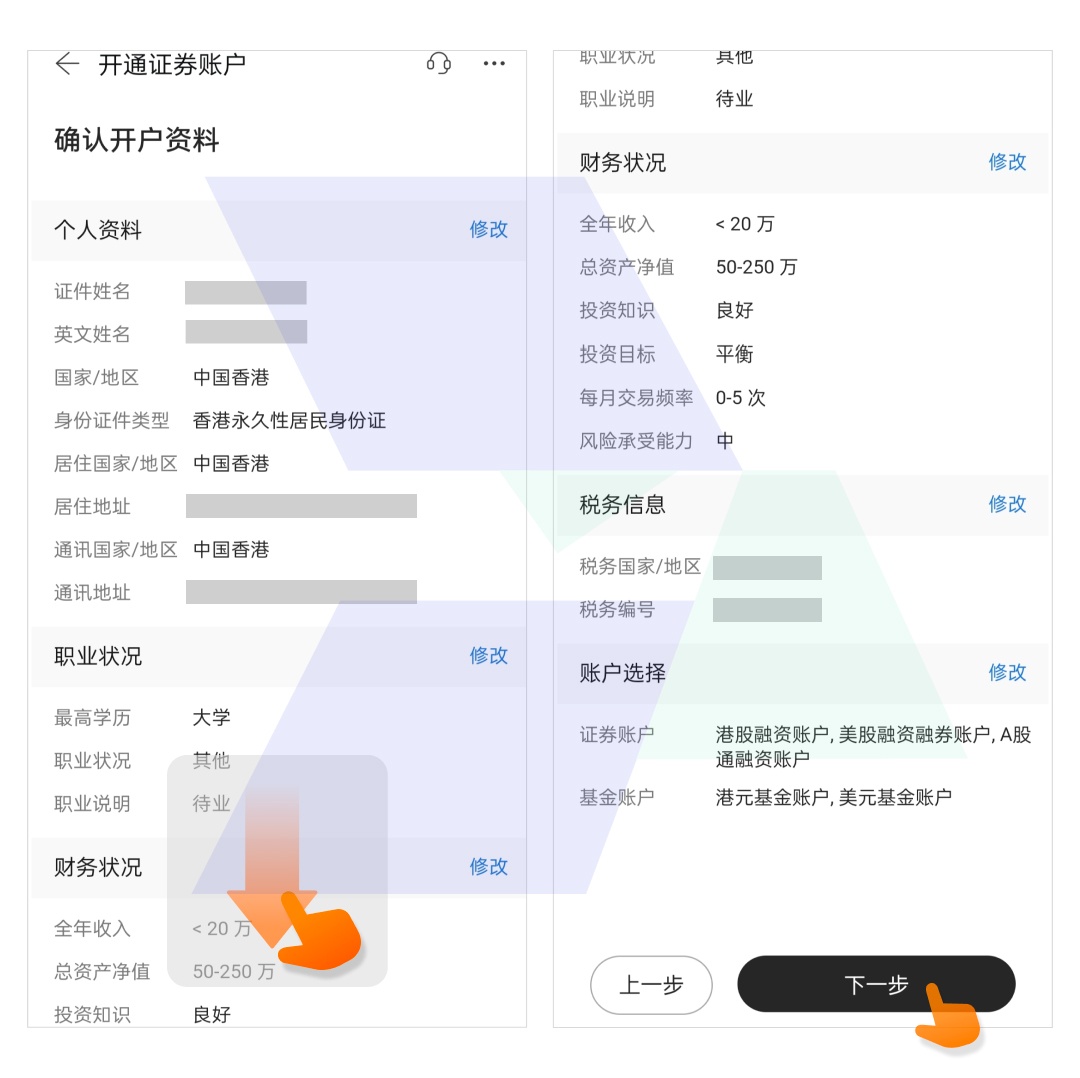Edit 个人资料 section via 修改
Screen dimensions: 1080x1078
click(488, 229)
